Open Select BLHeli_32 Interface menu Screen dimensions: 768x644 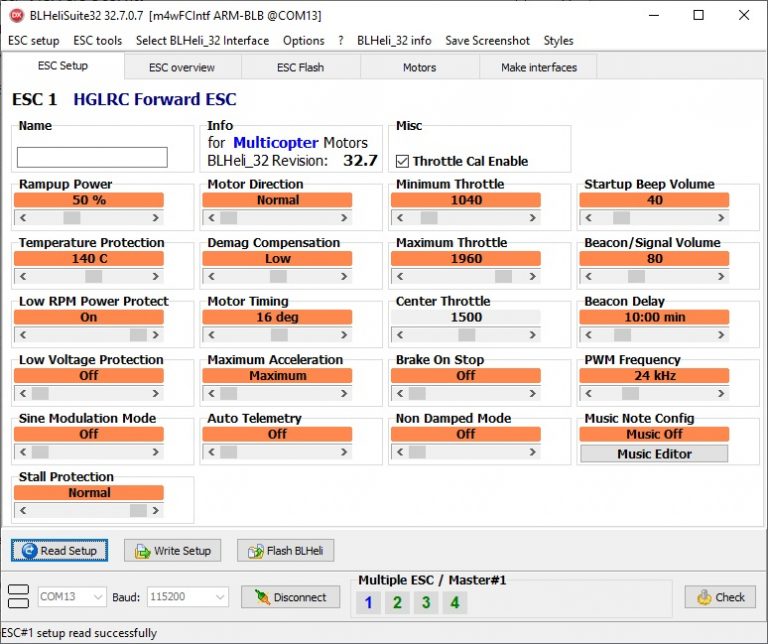click(202, 41)
